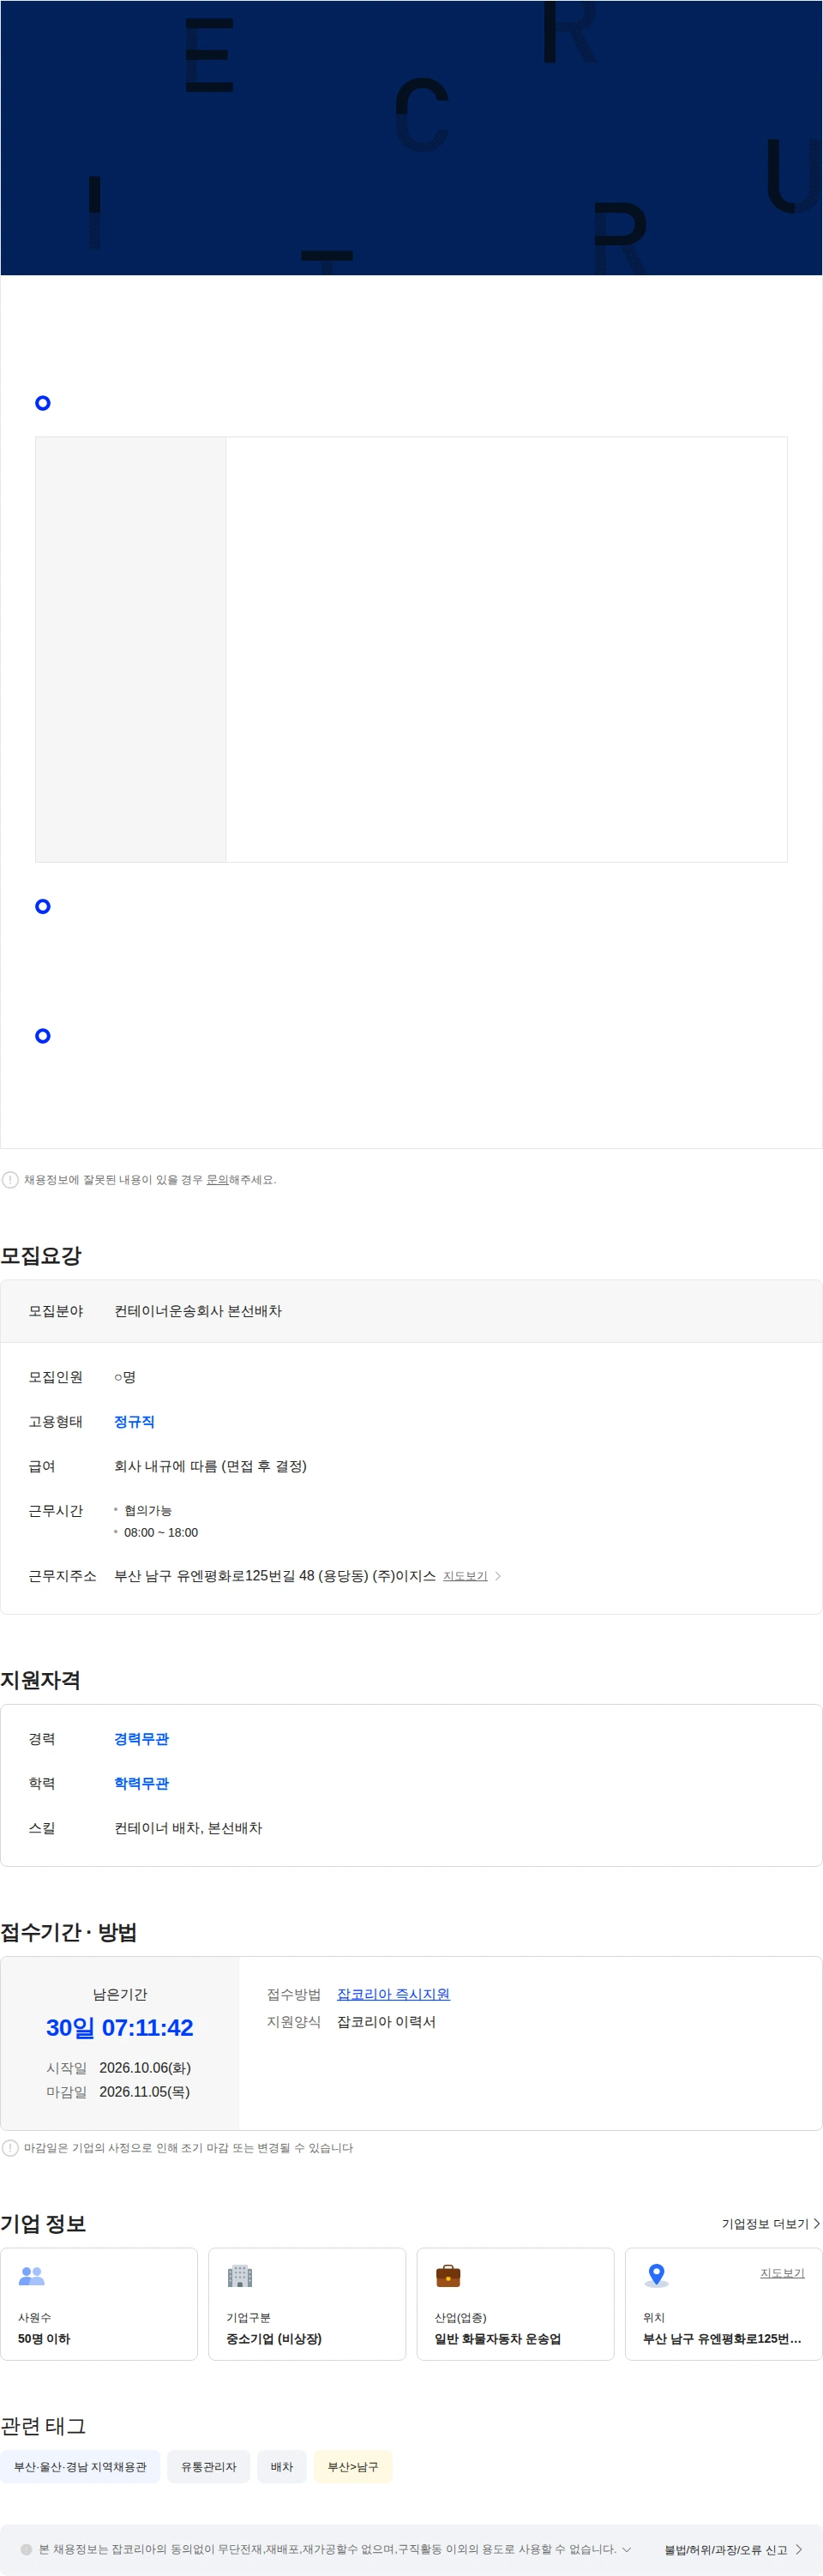This screenshot has height=2576, width=823.
Task: Open 잡코리아 즉시지원 link
Action: [x=393, y=1994]
